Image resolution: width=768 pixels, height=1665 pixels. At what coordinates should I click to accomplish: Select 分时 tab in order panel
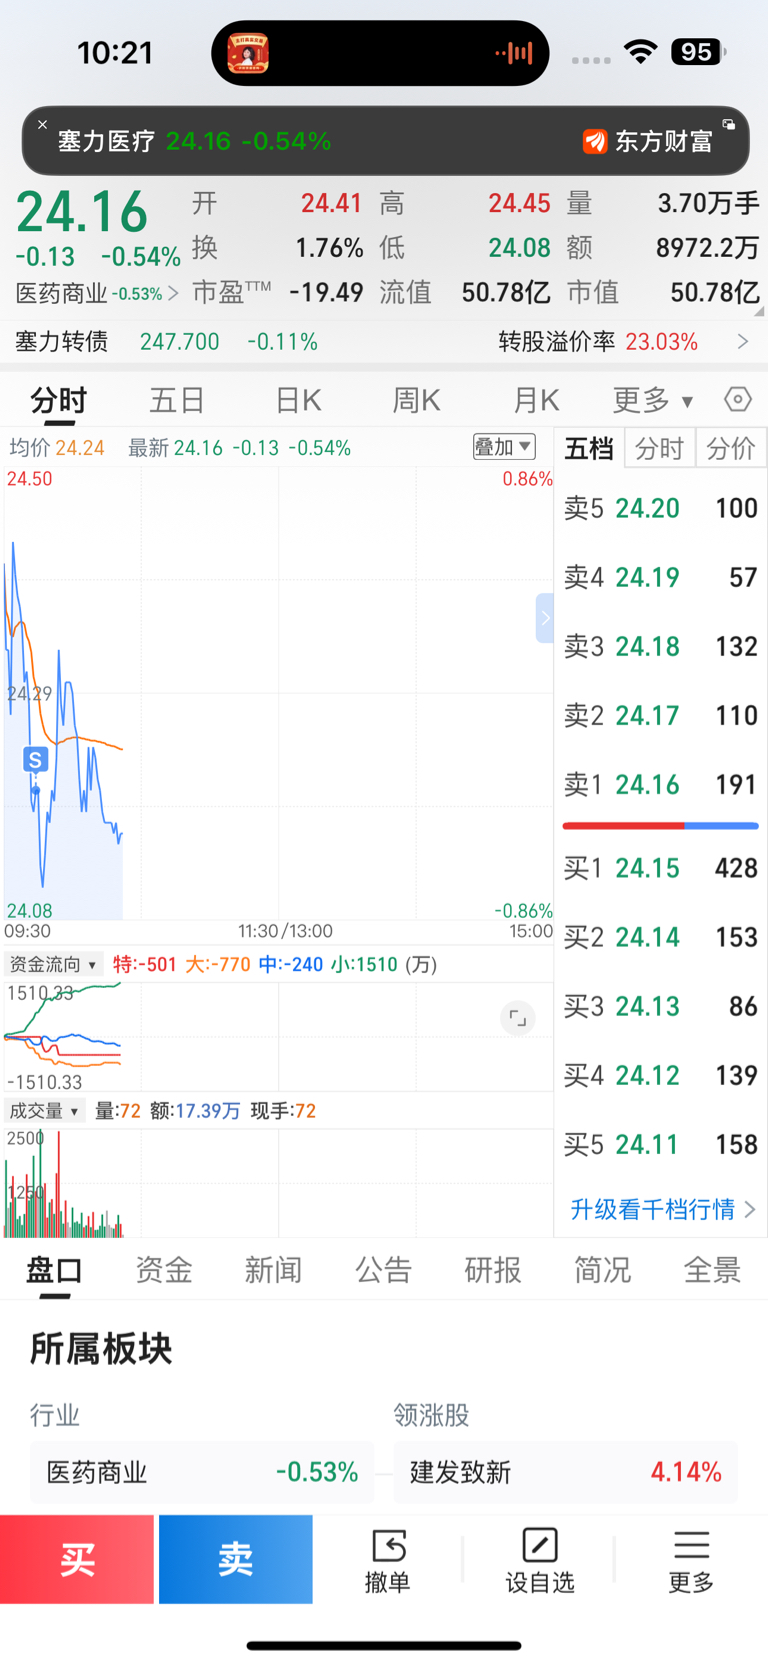(x=660, y=448)
